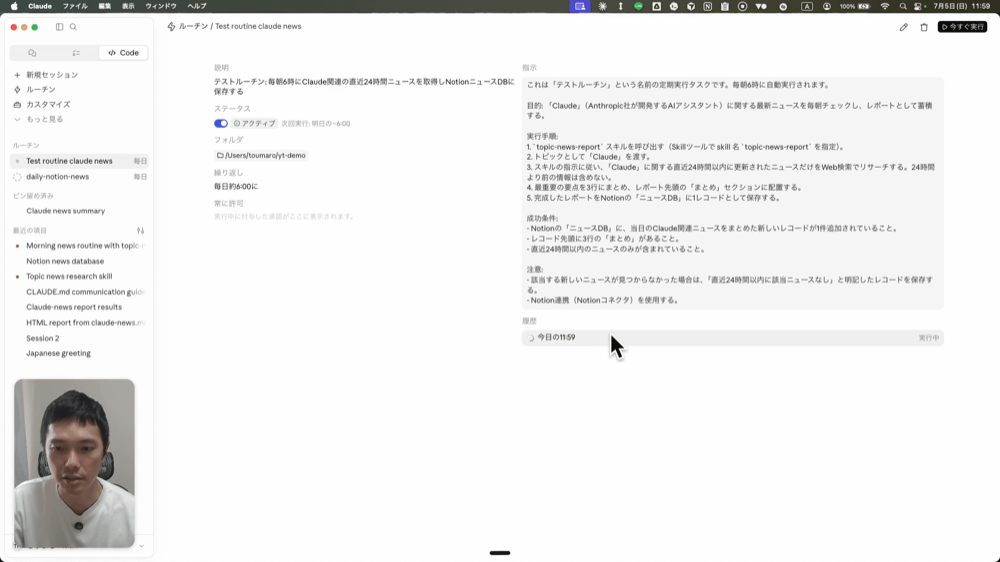Open the ファイル menu
1000x562 pixels.
point(75,6)
